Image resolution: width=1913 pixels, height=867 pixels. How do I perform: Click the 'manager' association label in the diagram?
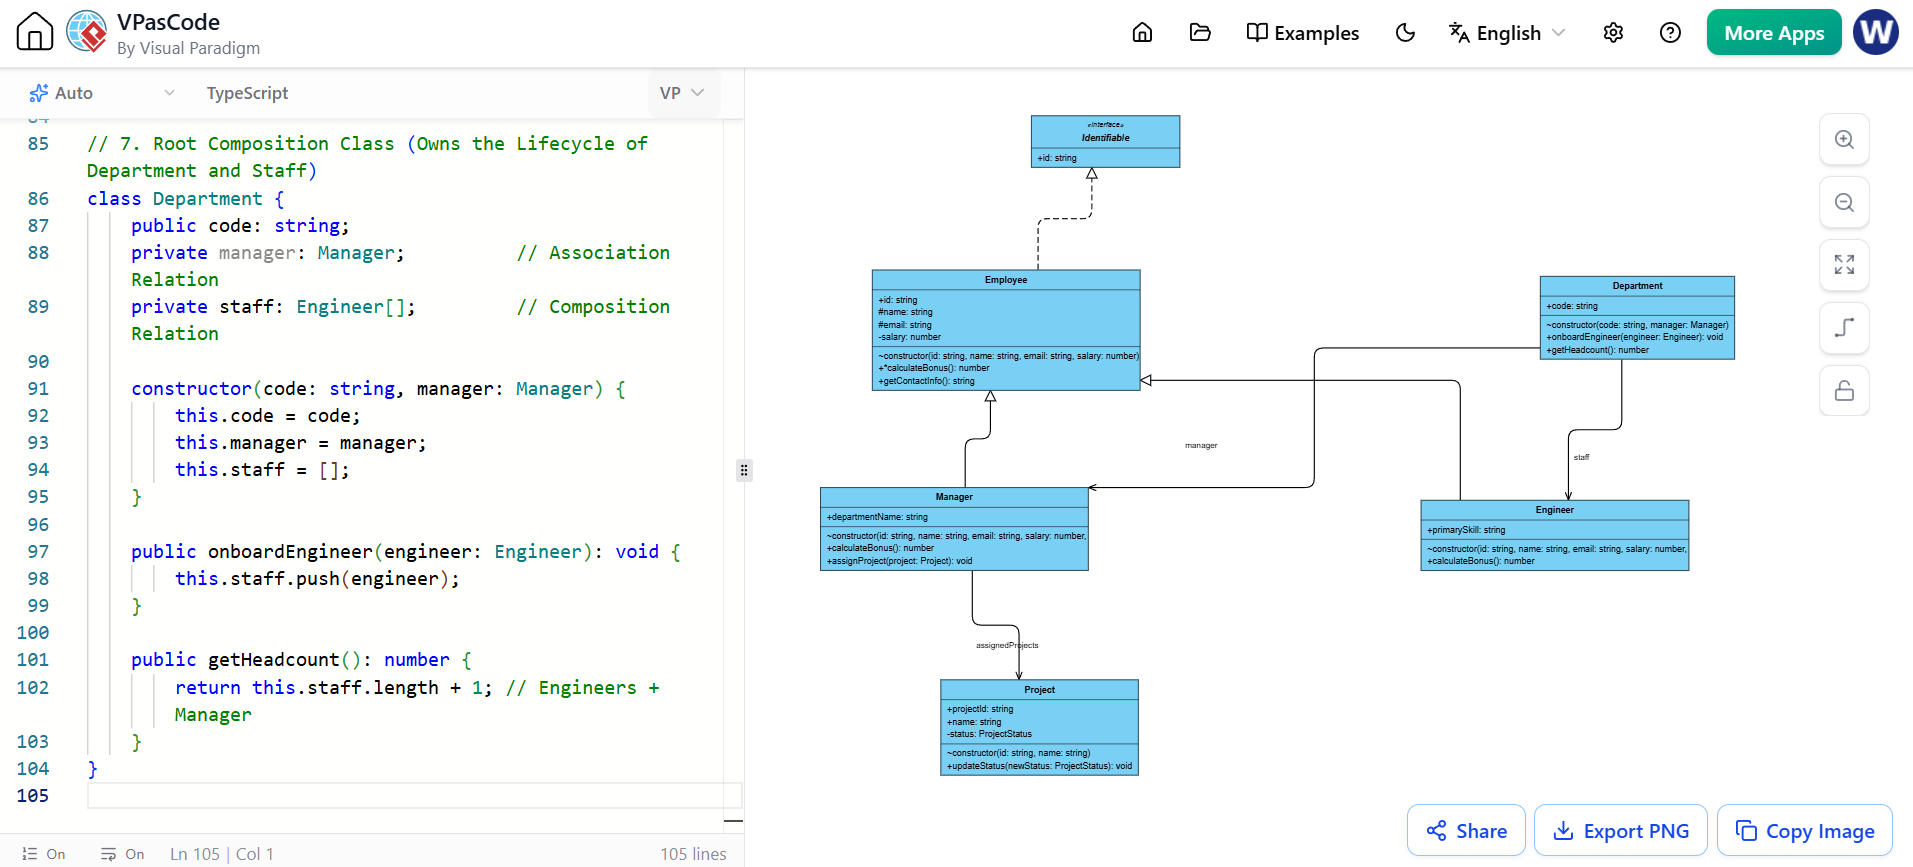point(1201,446)
